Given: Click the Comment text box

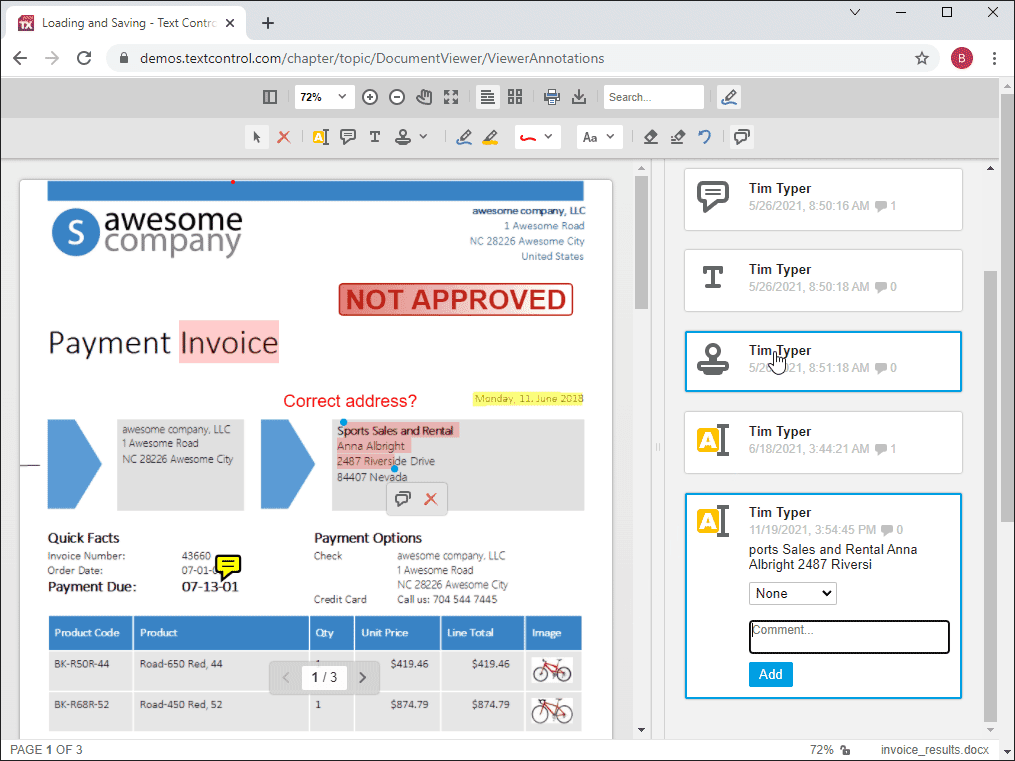Looking at the screenshot, I should 849,637.
